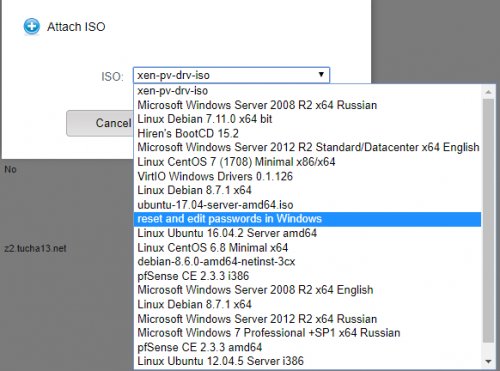Select Microsoft Windows 7 Professional +SP1 x64 Russian
Viewport: 500px width, 371px height.
pos(307,333)
